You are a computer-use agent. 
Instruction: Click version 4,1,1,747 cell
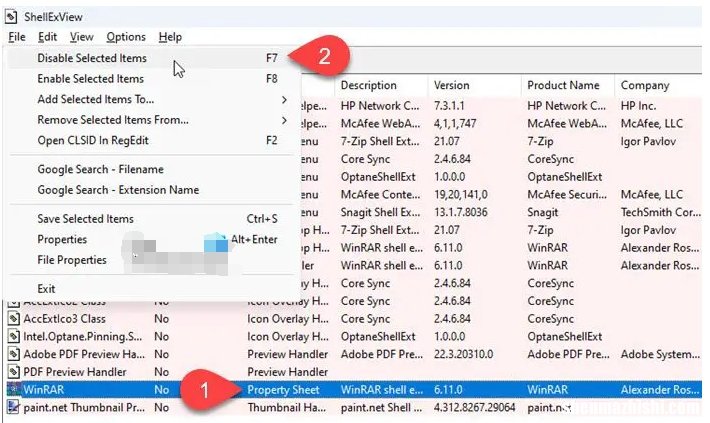455,124
